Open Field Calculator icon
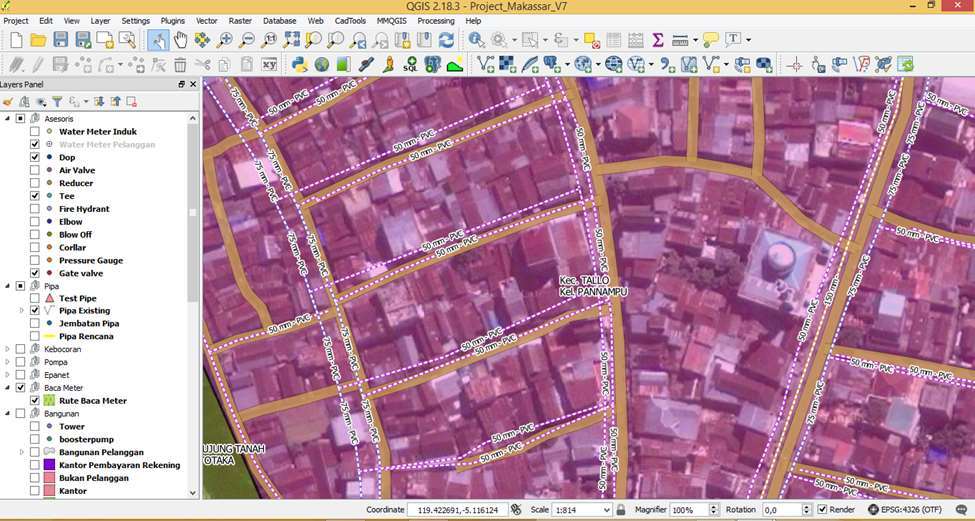 point(635,40)
